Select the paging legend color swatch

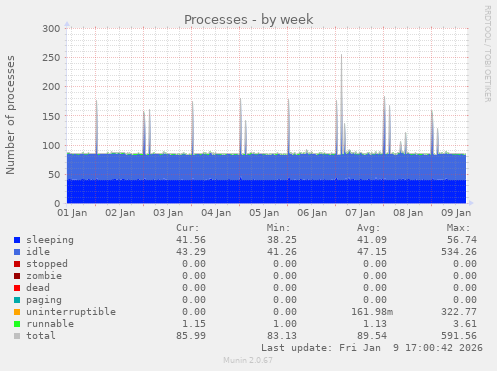(17, 300)
